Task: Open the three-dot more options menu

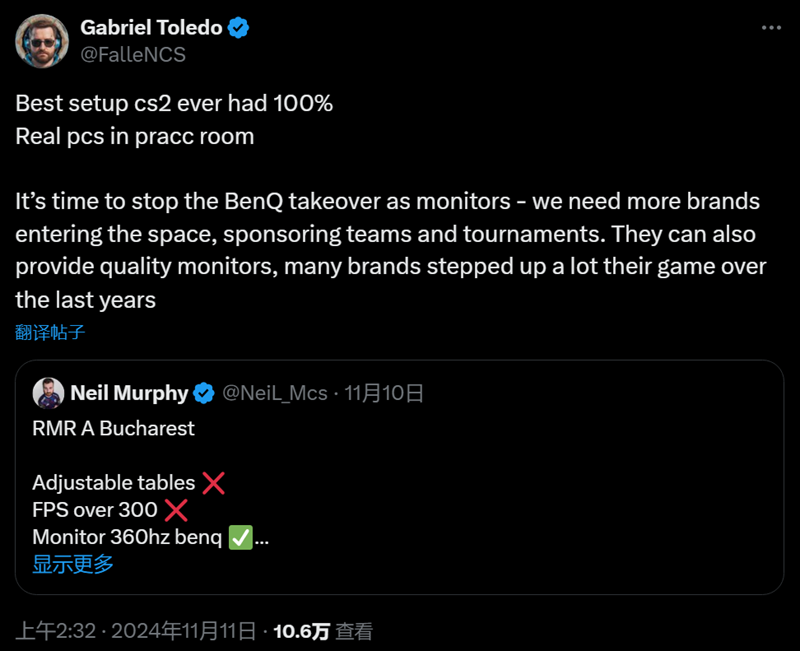Action: [x=771, y=28]
